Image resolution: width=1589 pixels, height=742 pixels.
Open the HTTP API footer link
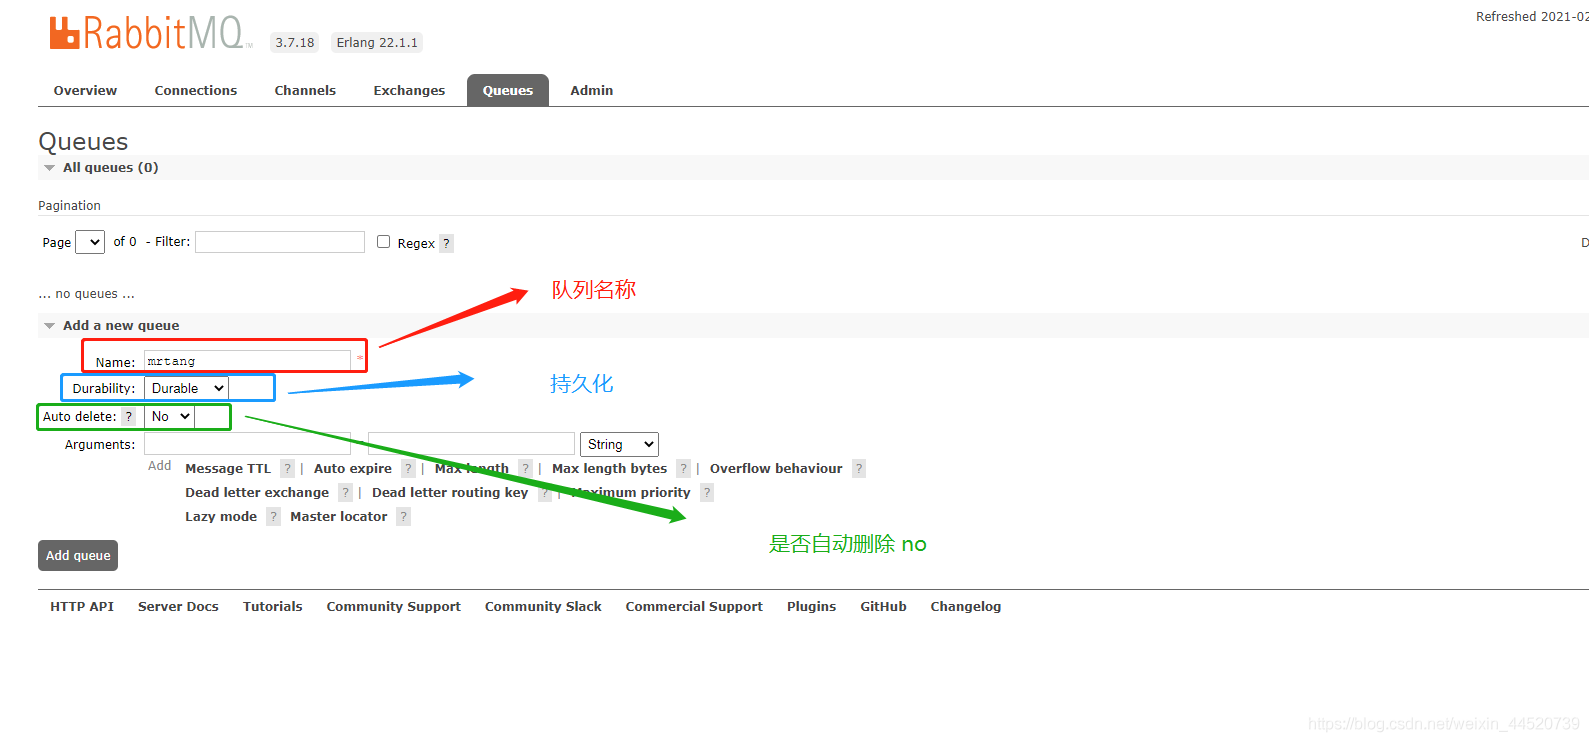point(82,607)
